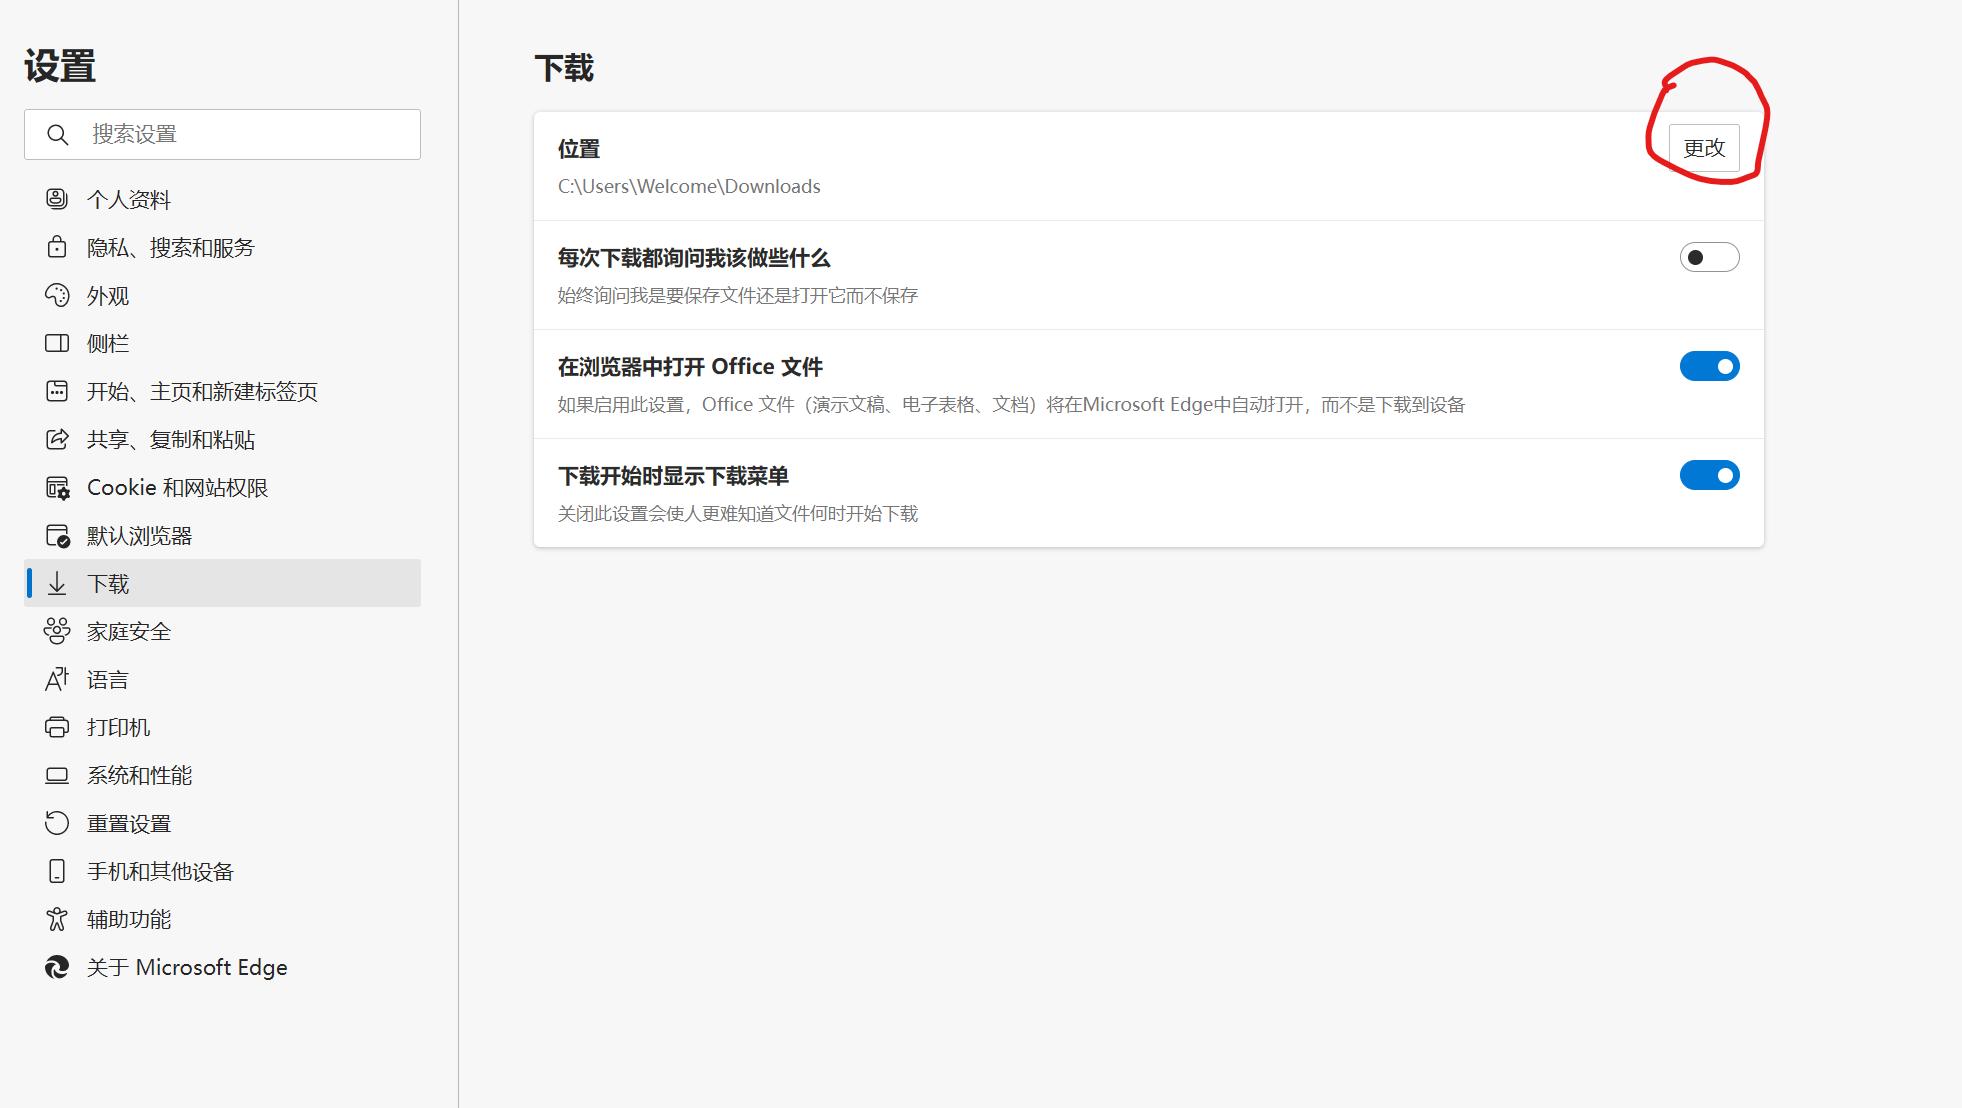Go to 隐私、搜索和服务 settings
Viewport: 1962px width, 1108px height.
(x=222, y=247)
